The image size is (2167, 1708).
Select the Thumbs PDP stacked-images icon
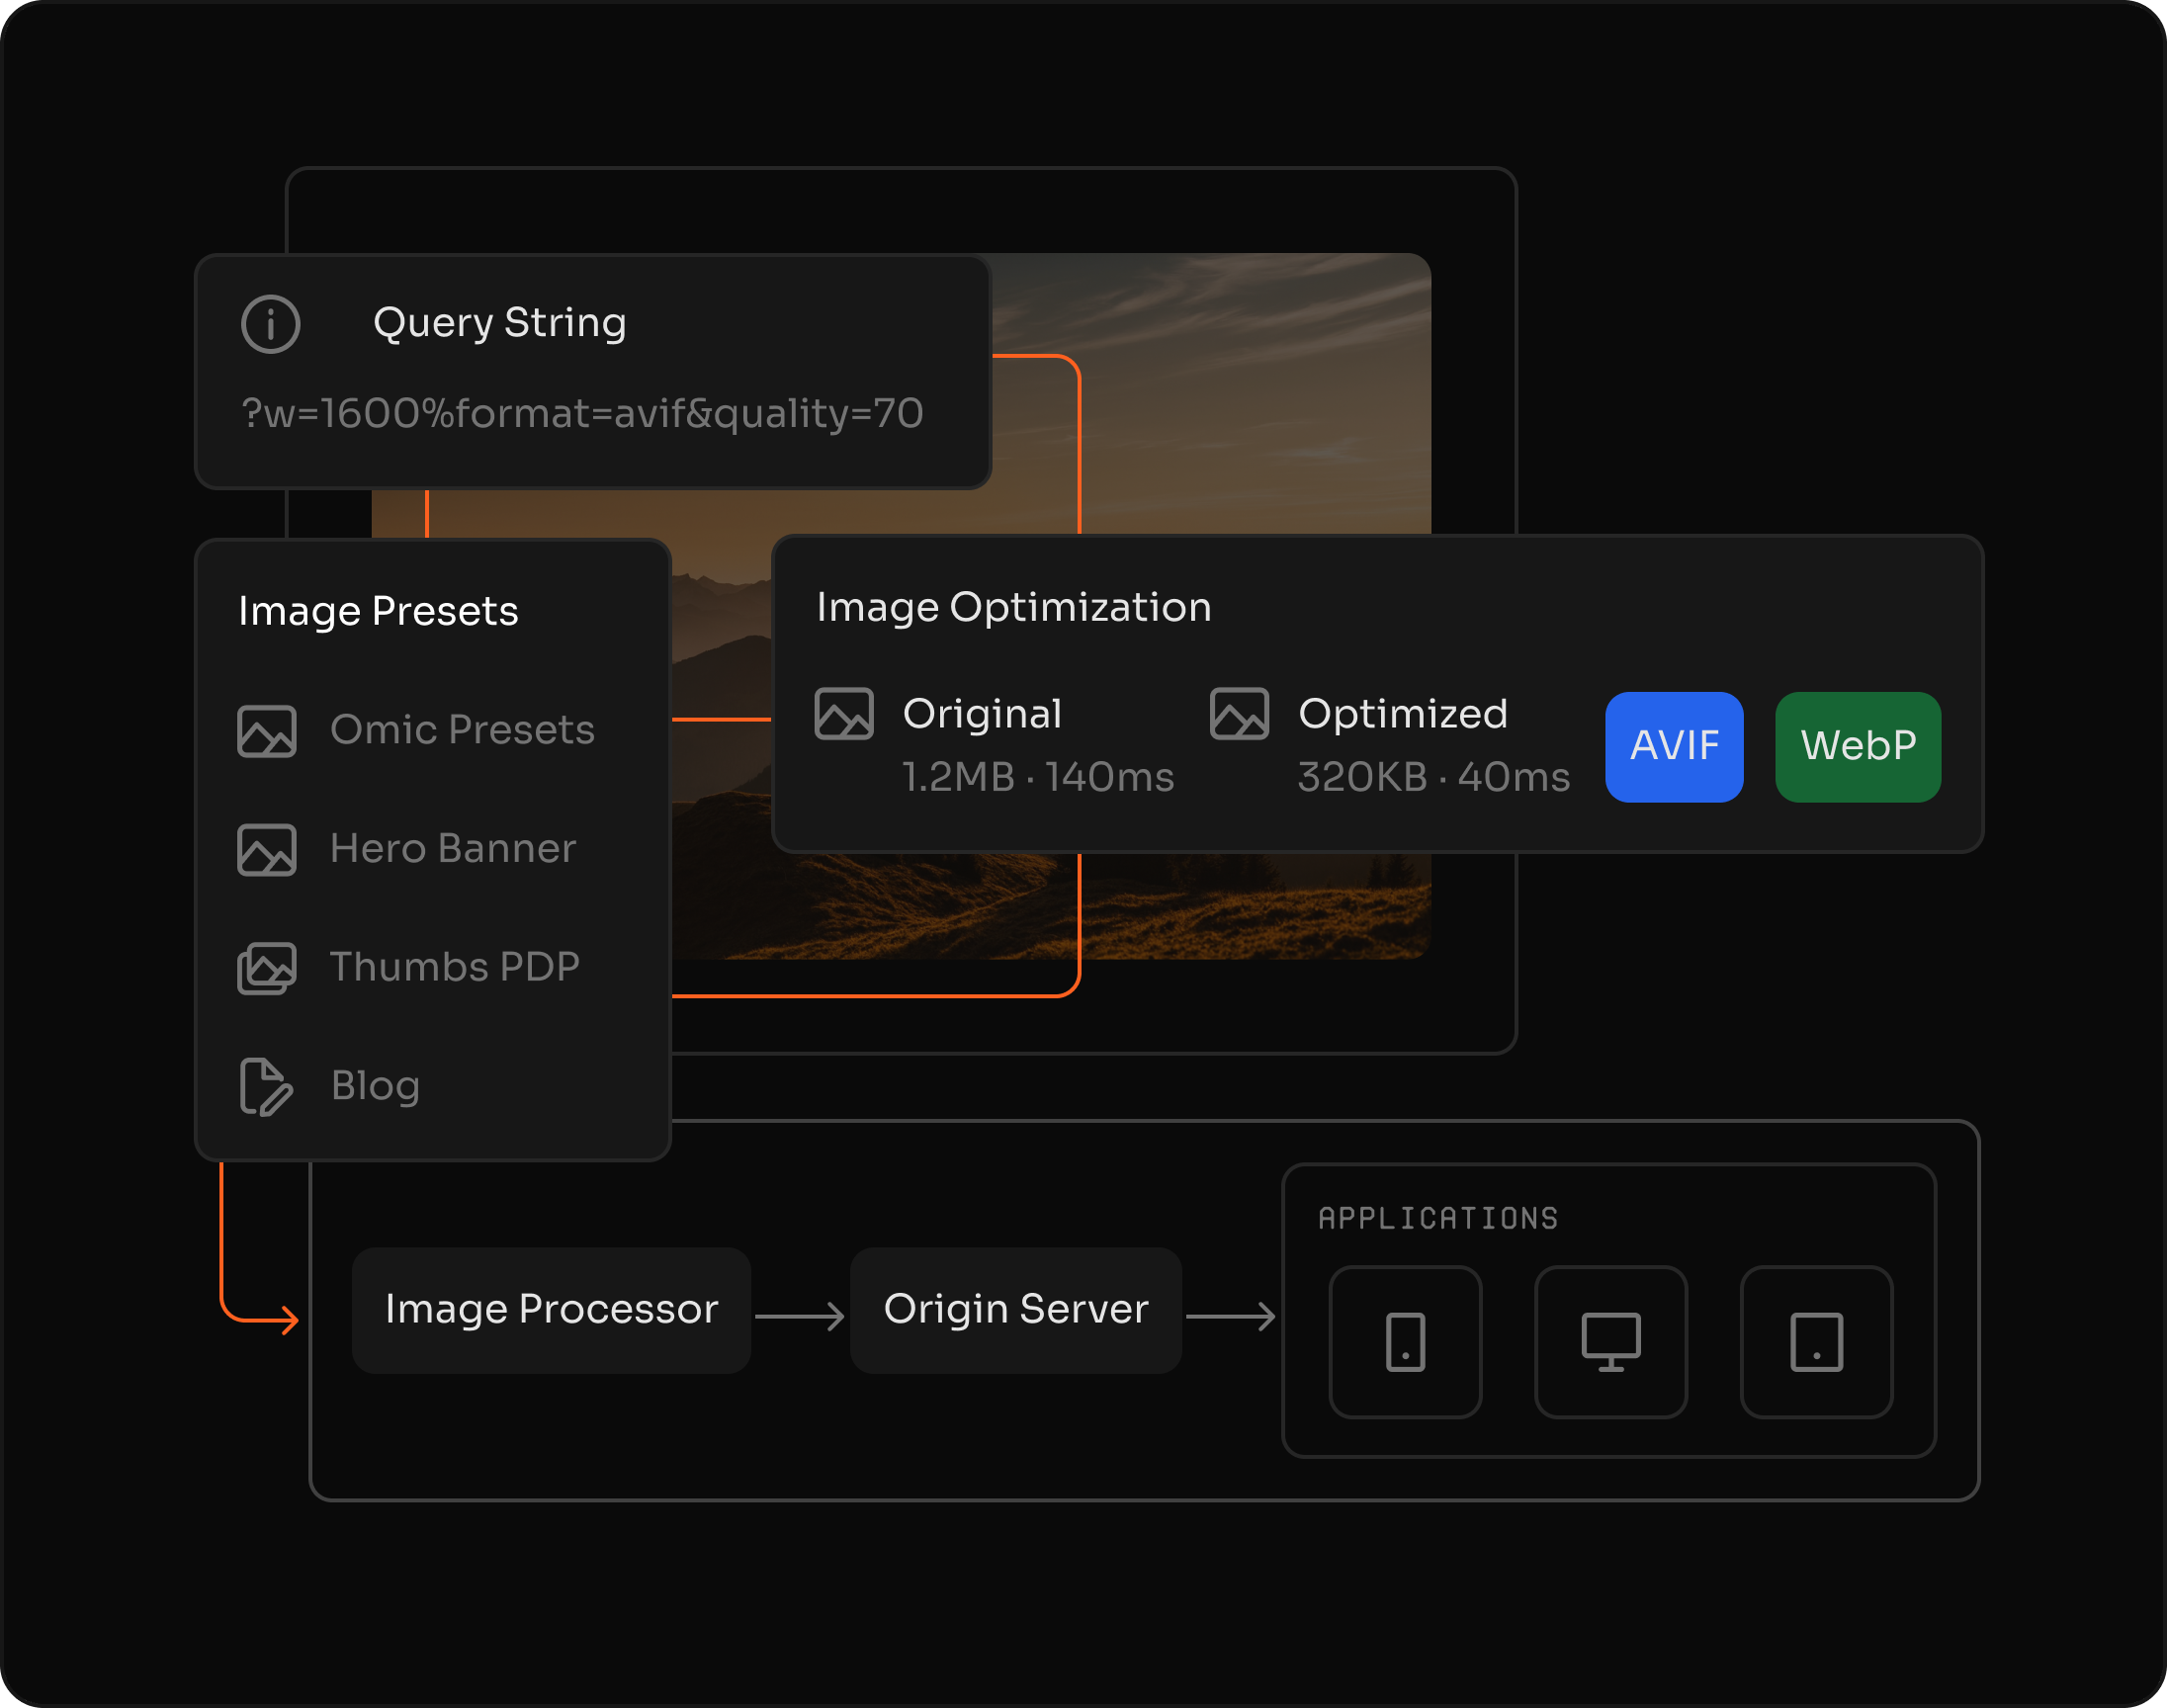click(x=267, y=967)
